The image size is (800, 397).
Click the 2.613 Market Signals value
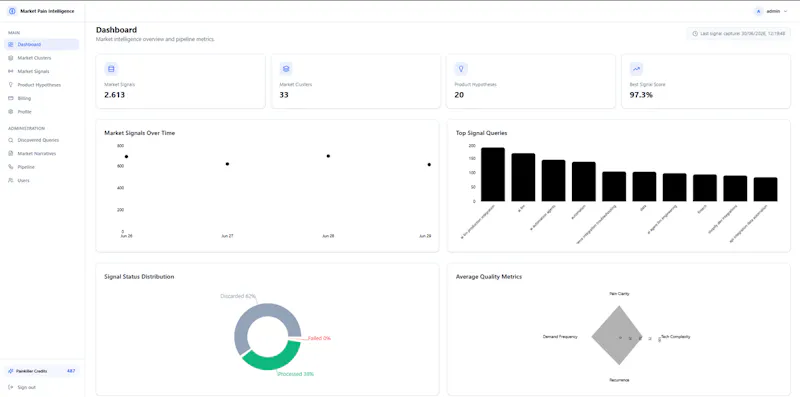tap(114, 95)
